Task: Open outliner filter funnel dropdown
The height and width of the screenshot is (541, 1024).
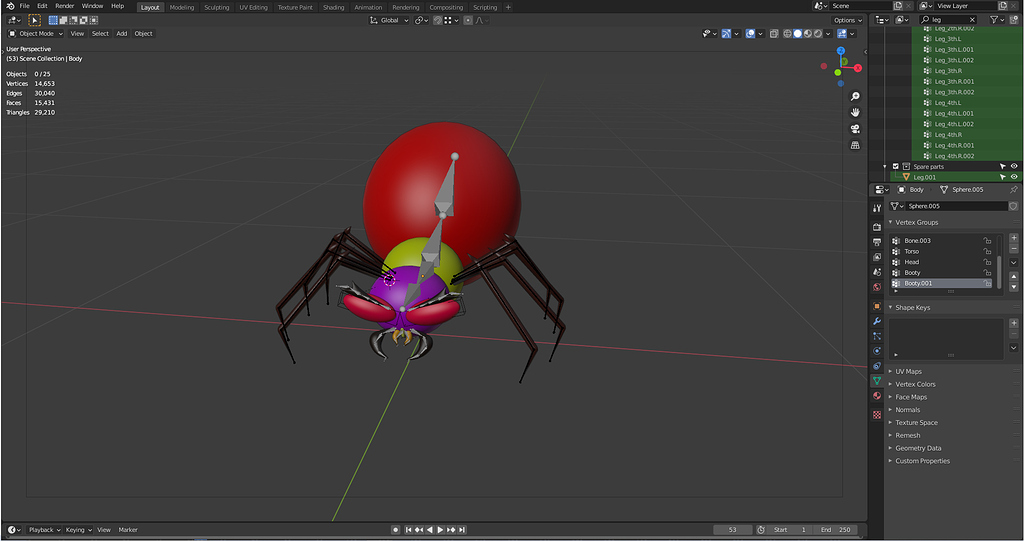Action: [x=997, y=20]
